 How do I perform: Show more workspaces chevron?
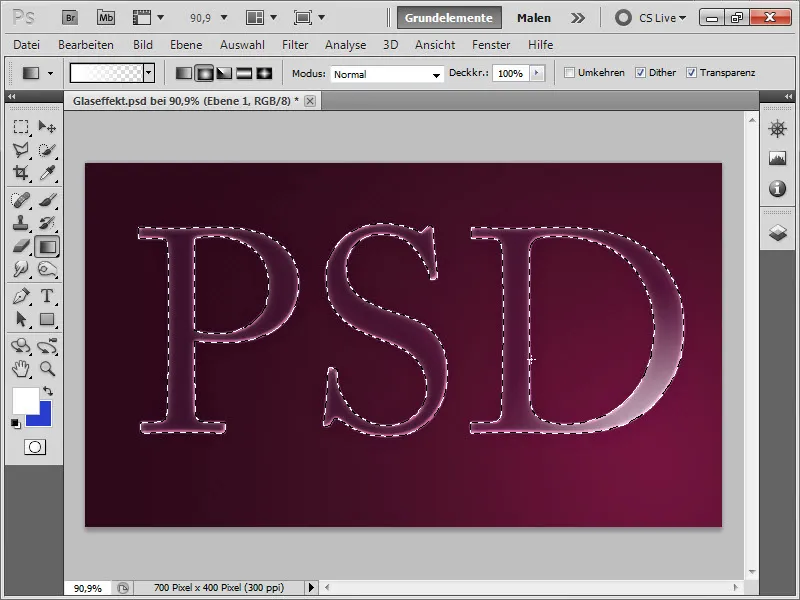pos(578,18)
